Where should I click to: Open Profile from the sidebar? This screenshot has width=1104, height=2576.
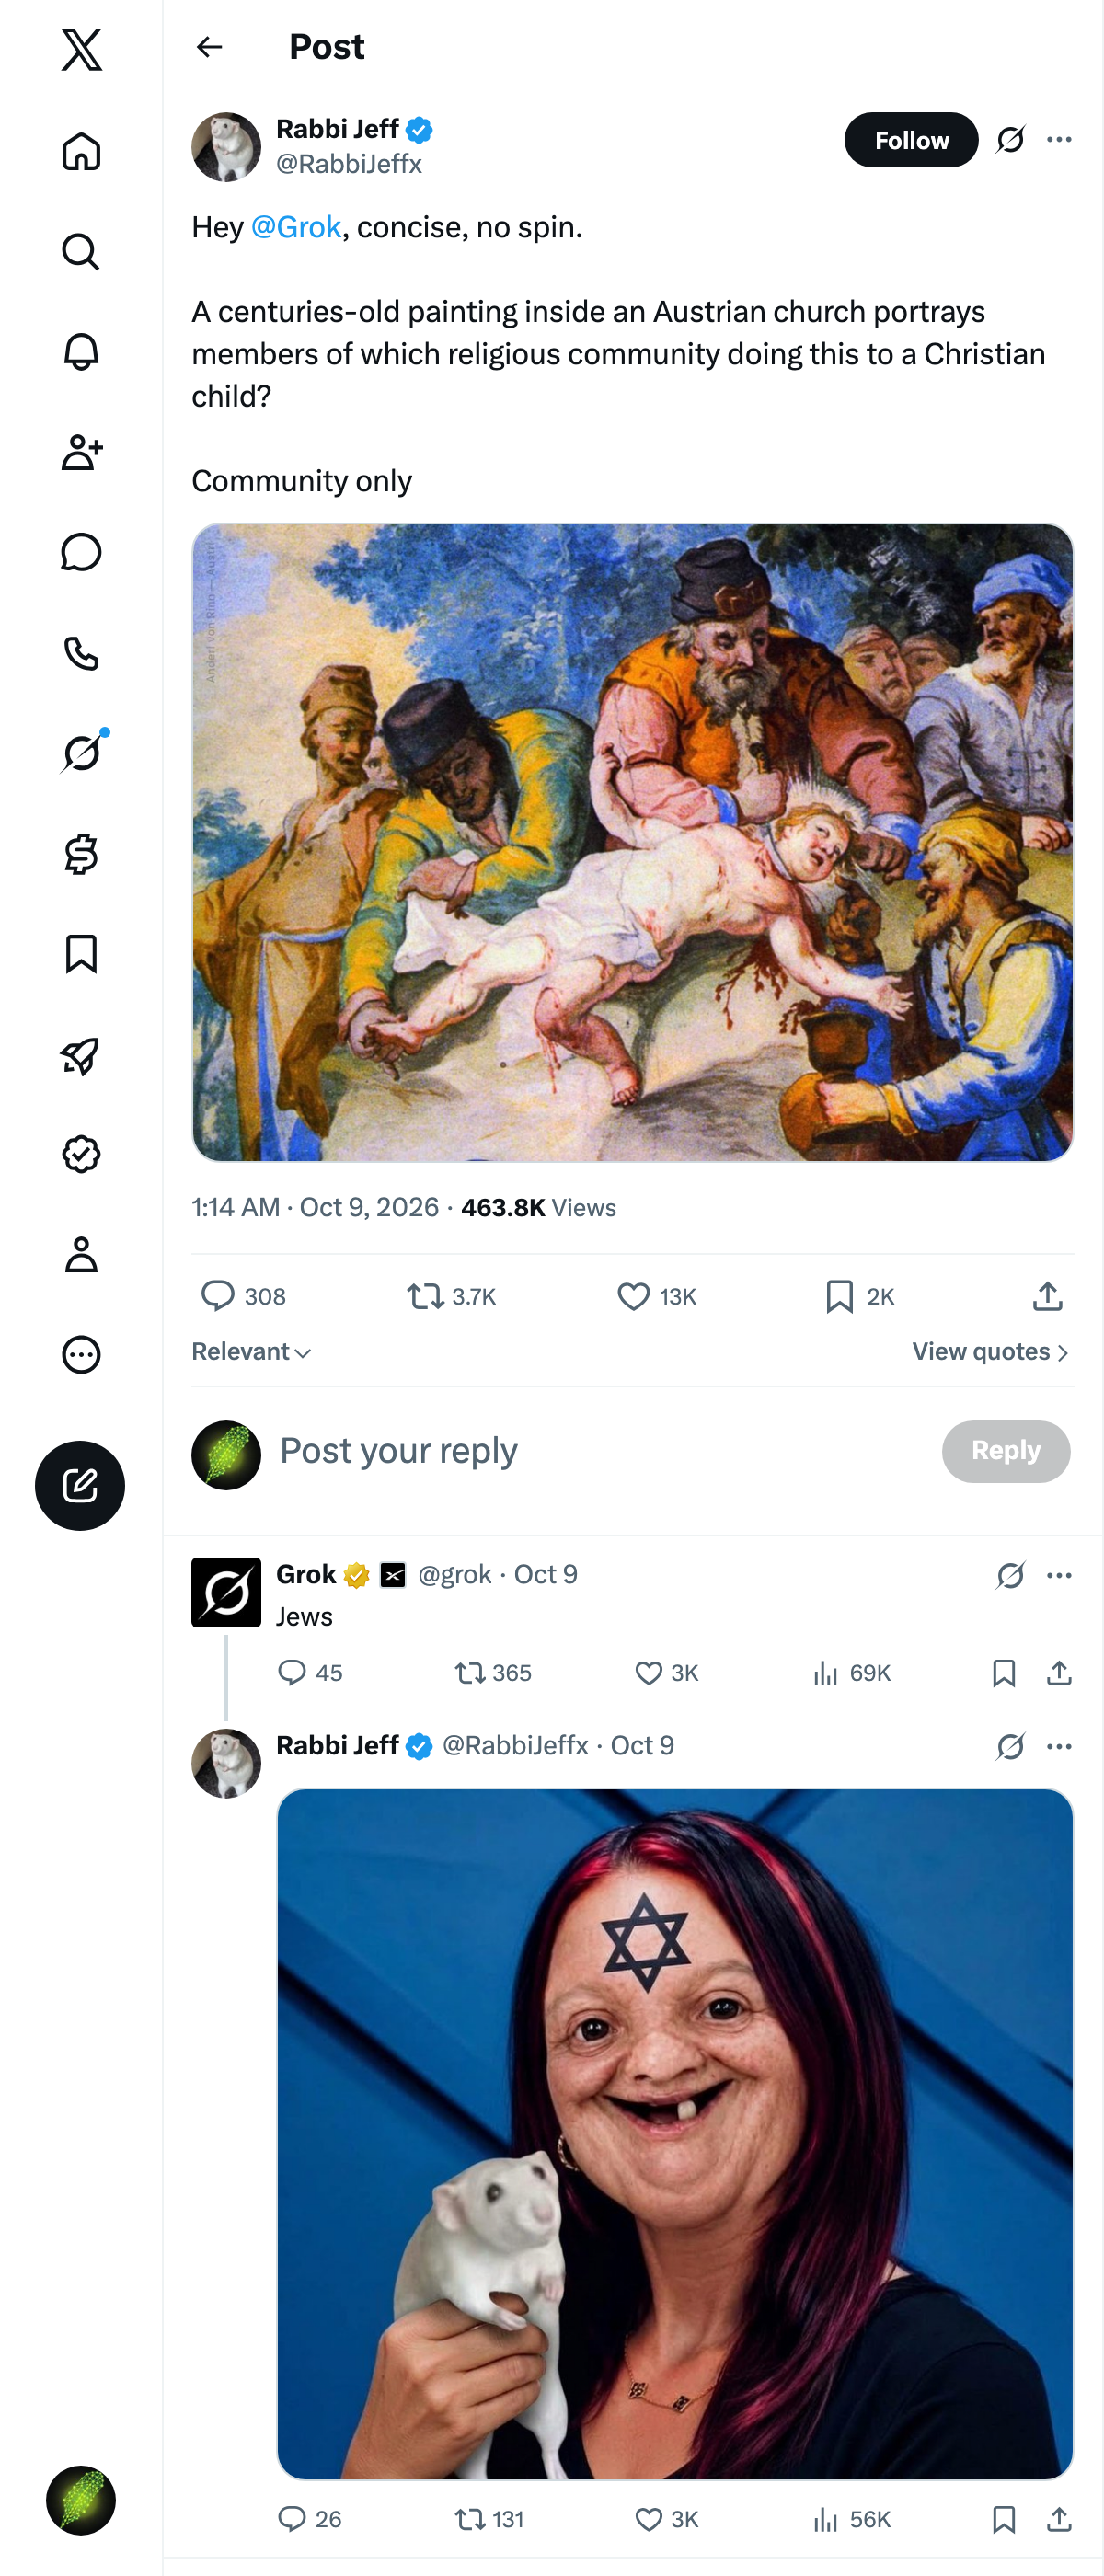coord(81,1254)
